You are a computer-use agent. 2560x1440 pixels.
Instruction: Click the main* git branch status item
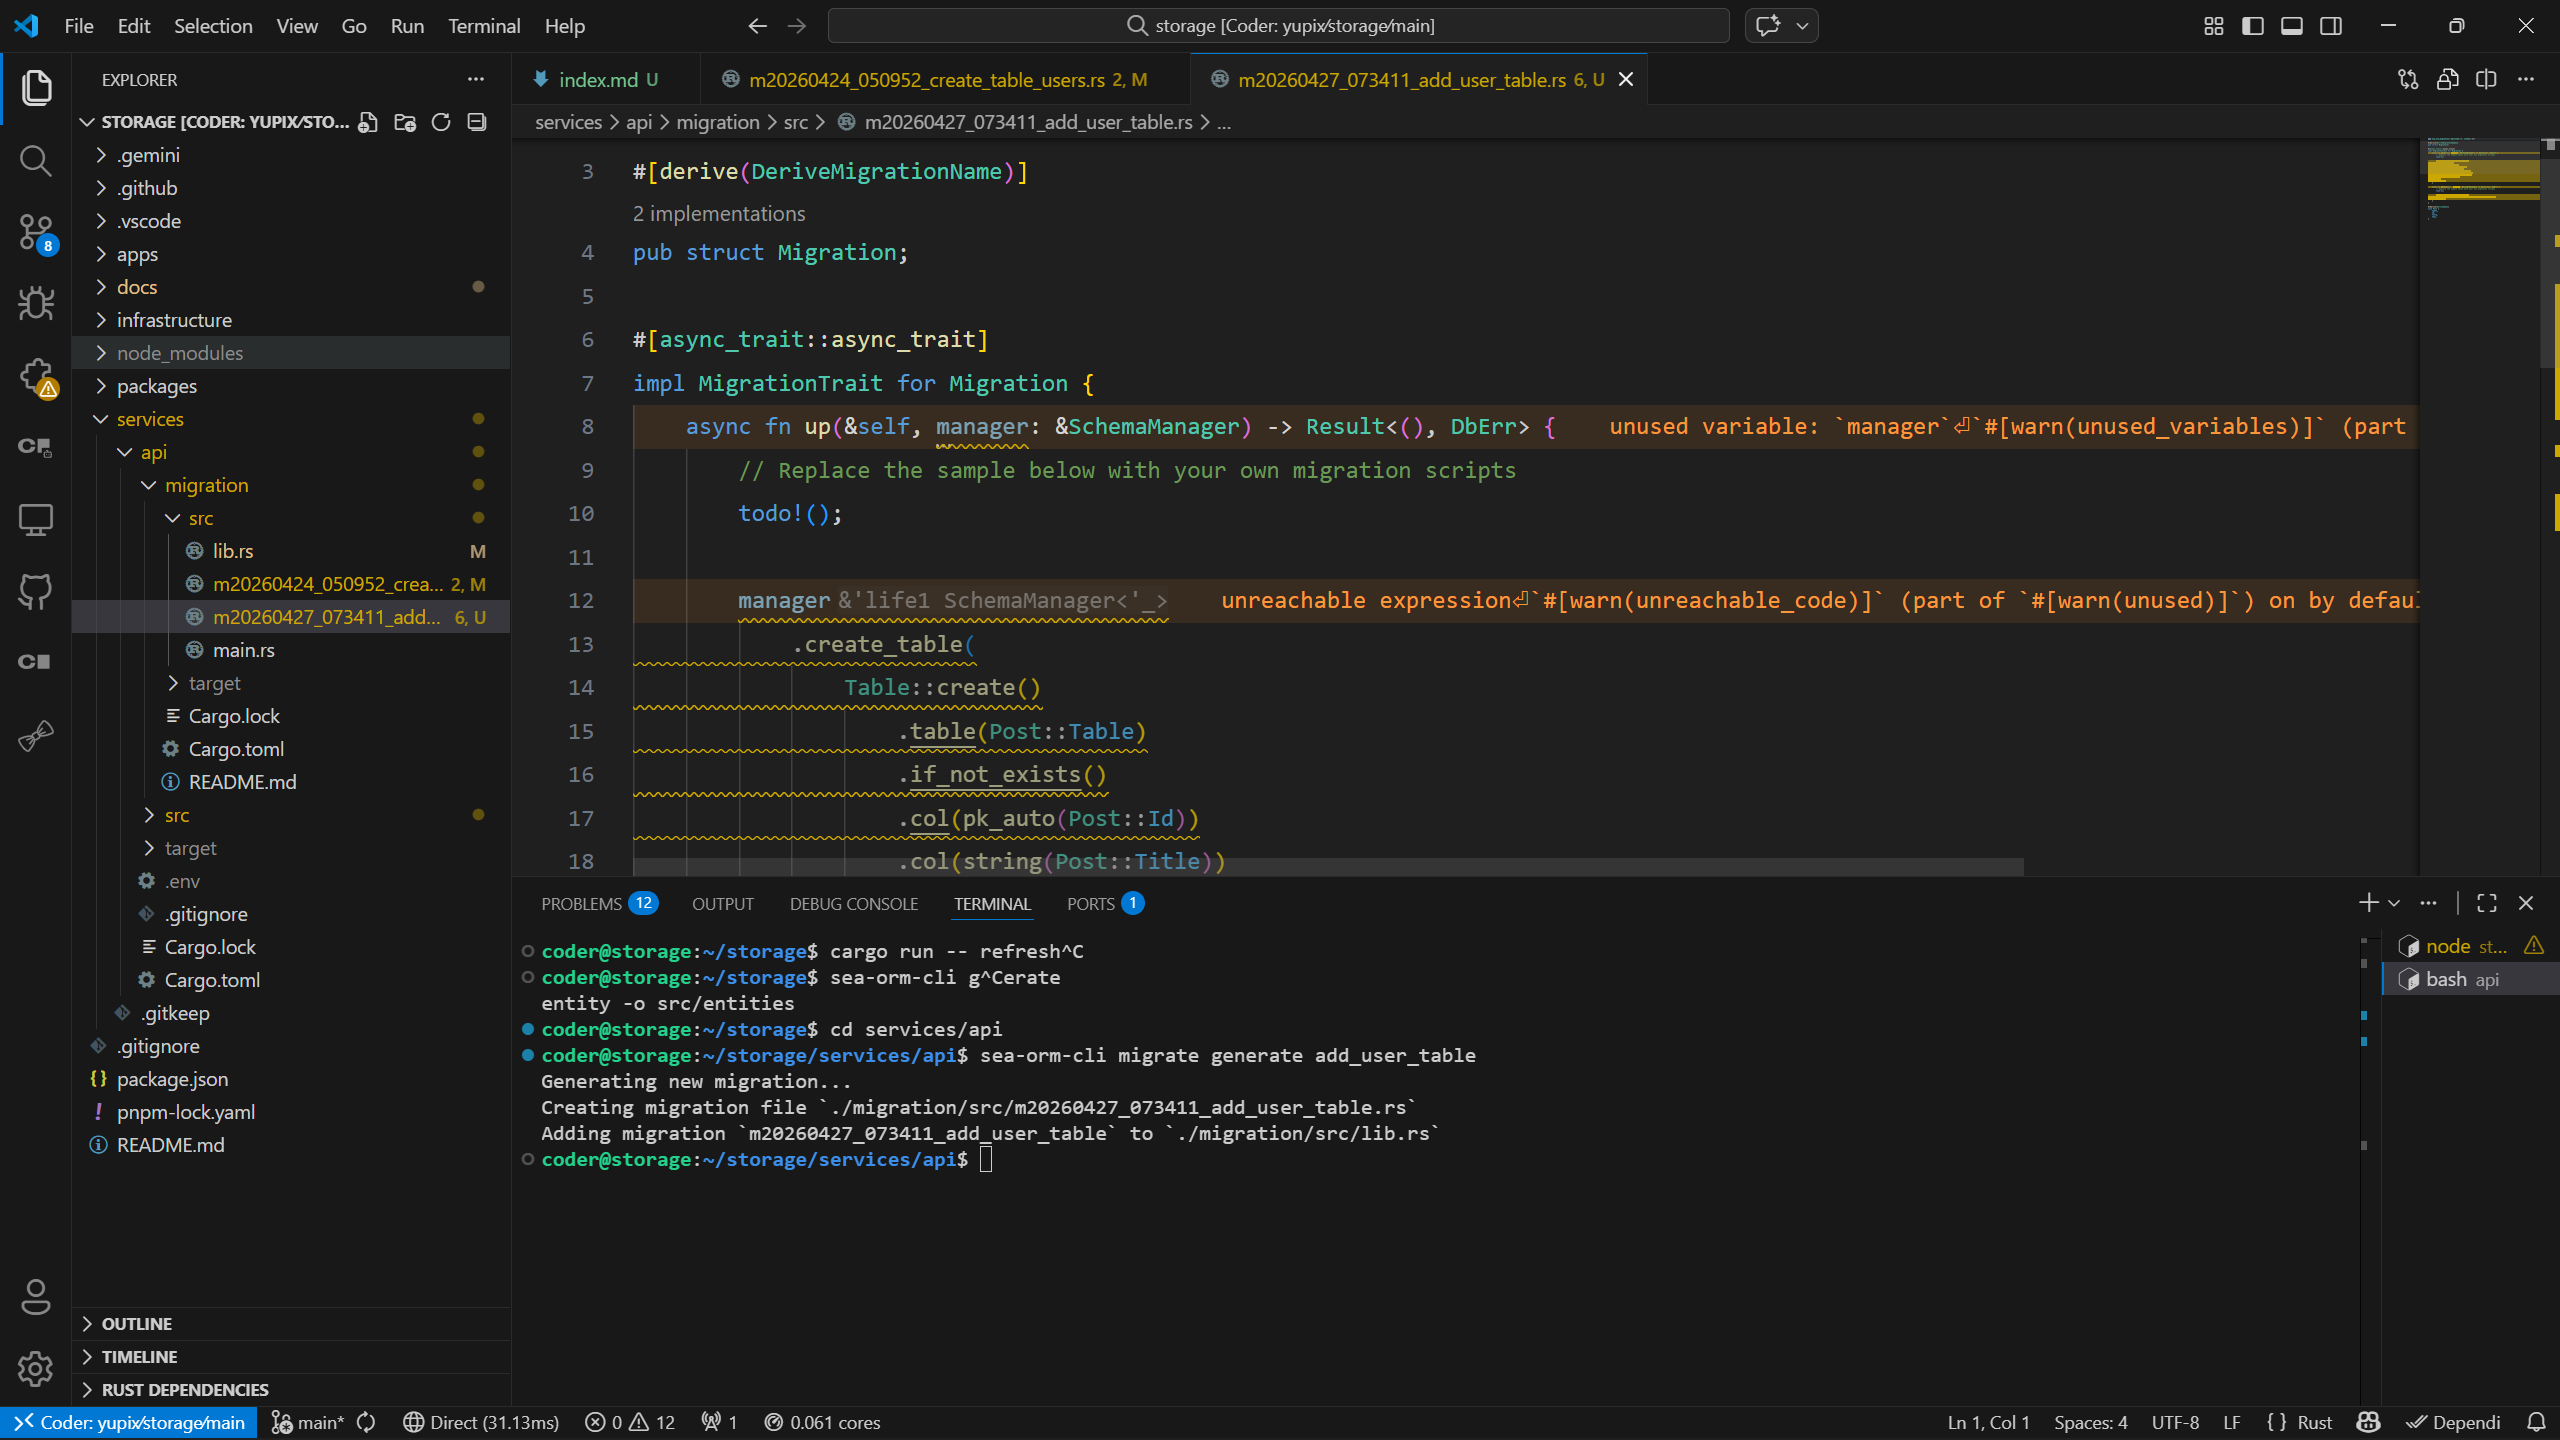310,1422
